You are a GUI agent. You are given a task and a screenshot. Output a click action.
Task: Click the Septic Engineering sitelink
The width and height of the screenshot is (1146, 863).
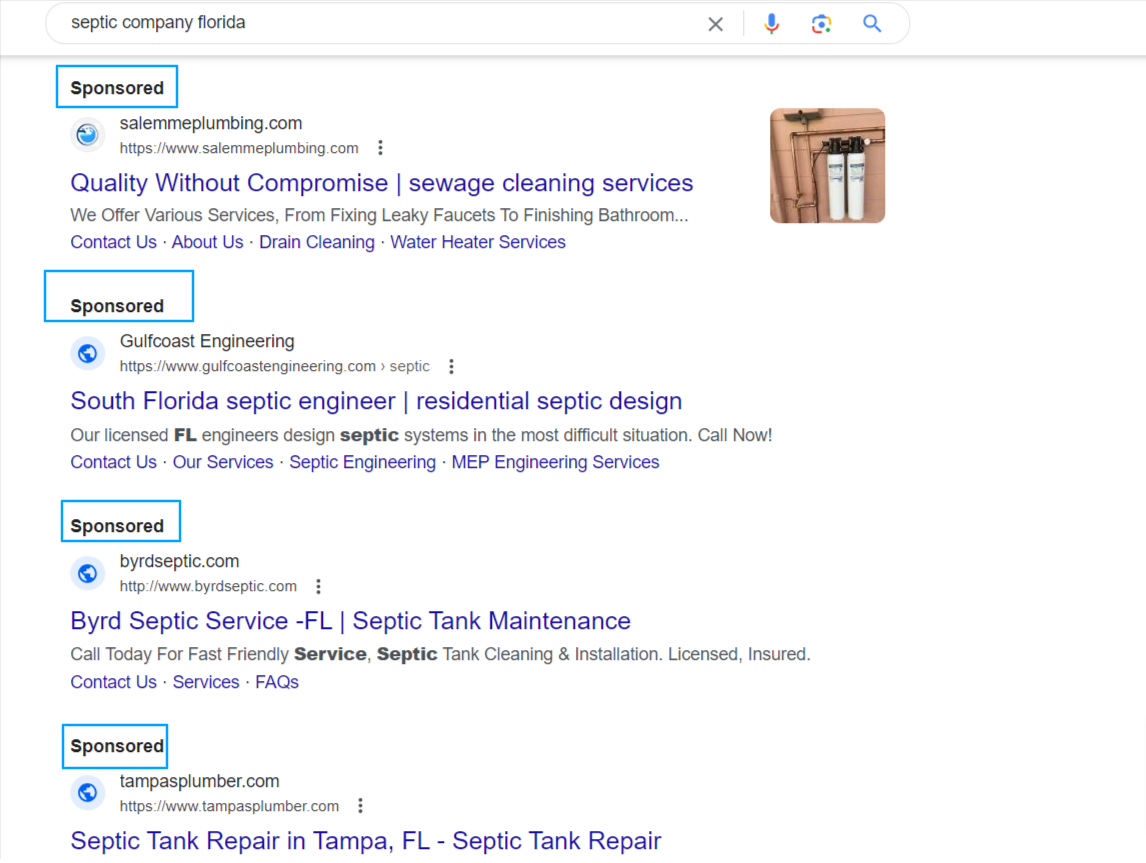point(362,462)
